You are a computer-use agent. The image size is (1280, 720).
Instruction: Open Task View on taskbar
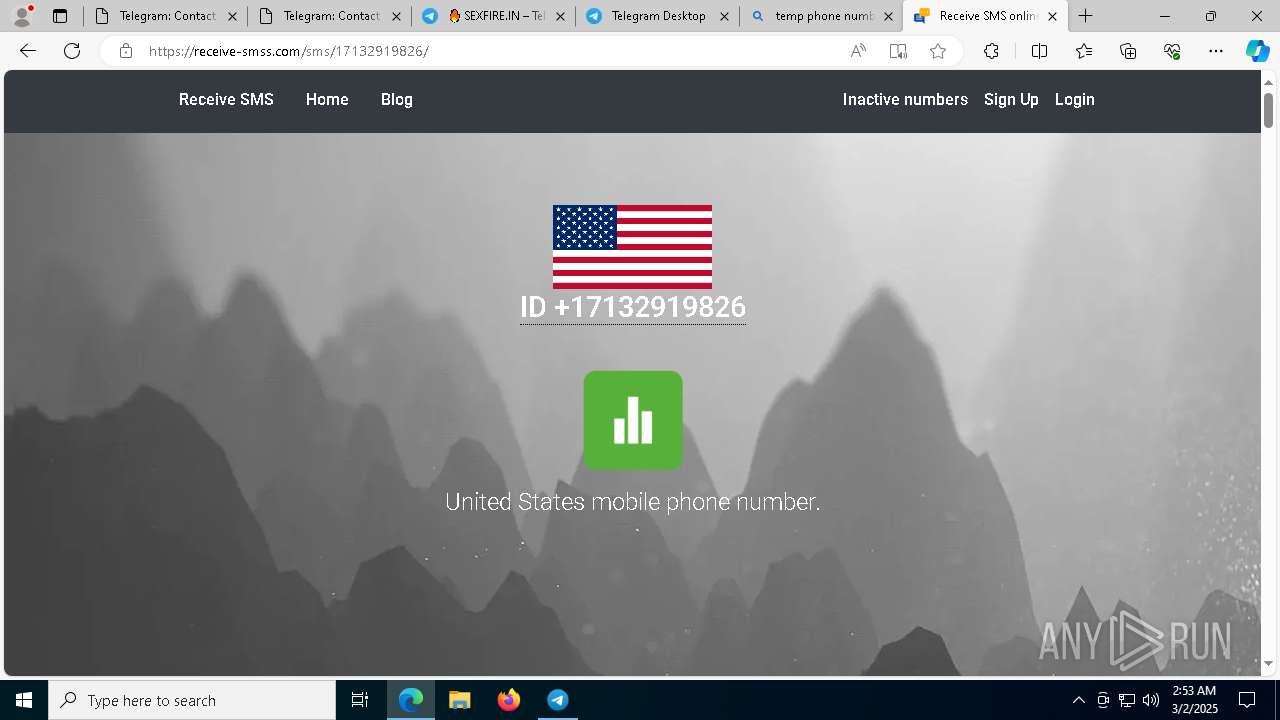360,700
